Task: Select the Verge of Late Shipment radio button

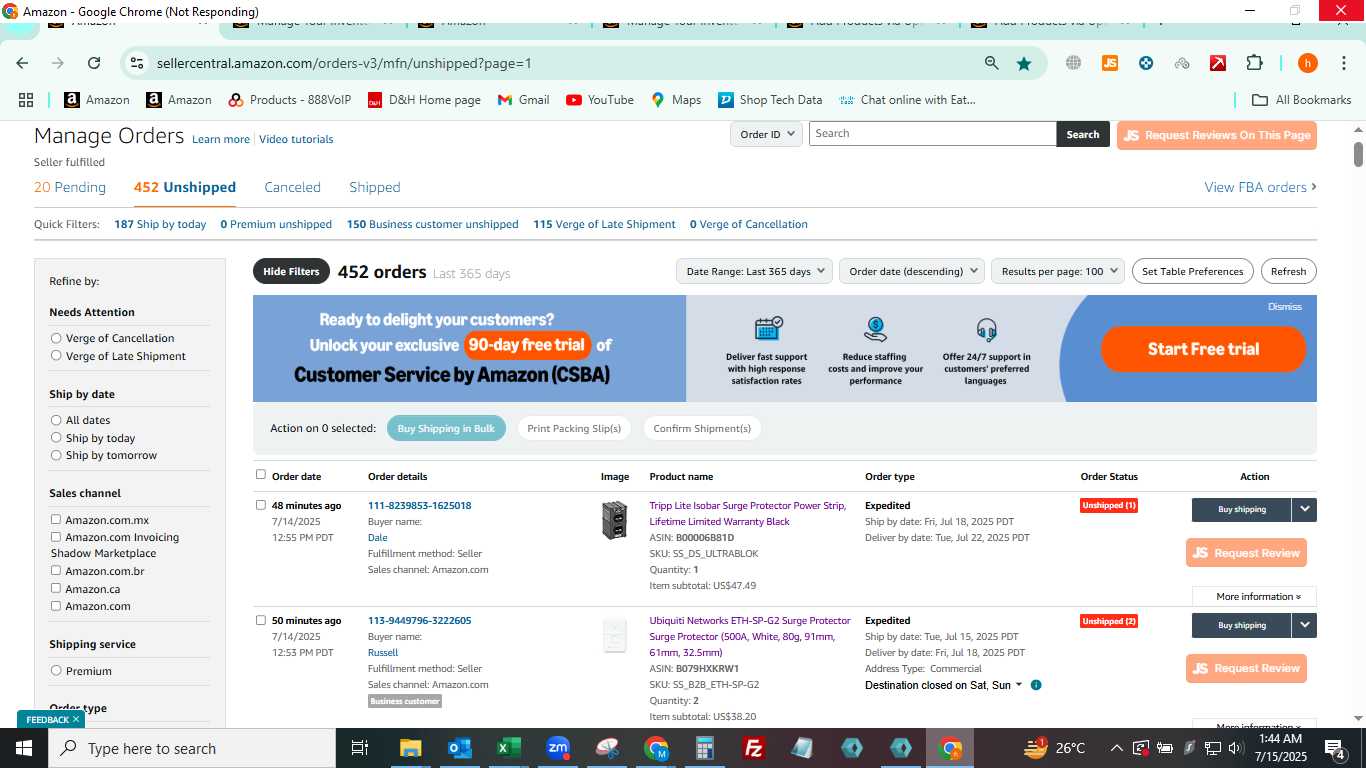Action: [x=56, y=356]
